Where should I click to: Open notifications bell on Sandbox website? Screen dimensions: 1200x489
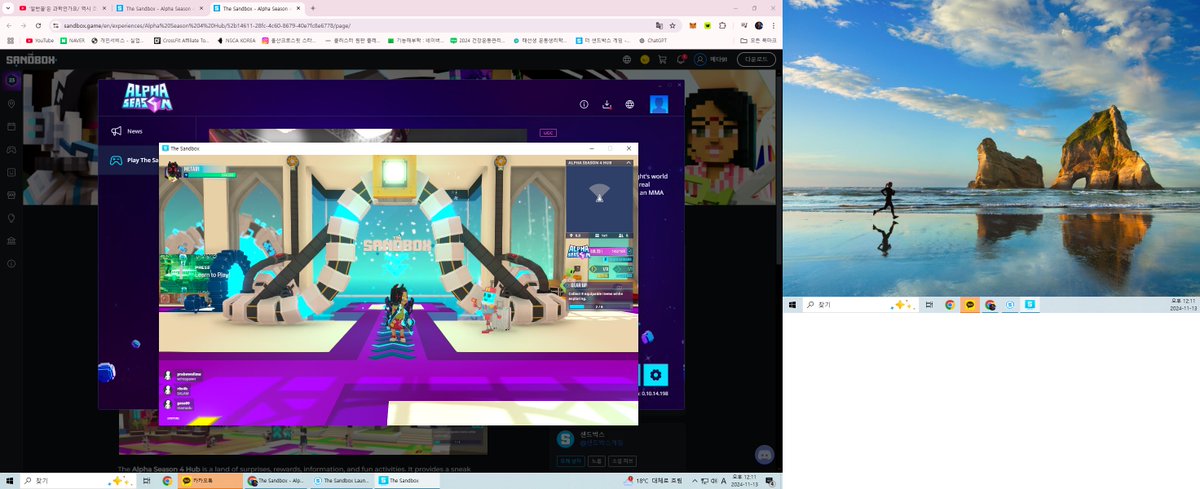tap(680, 59)
